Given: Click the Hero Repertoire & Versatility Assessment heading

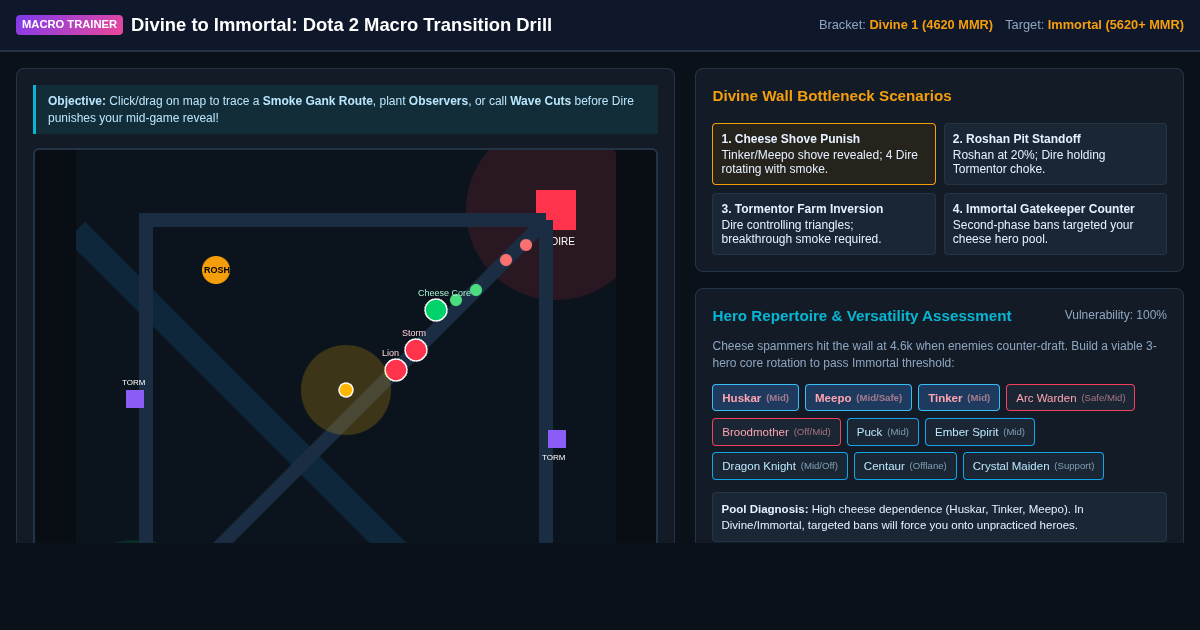Looking at the screenshot, I should pyautogui.click(x=862, y=316).
